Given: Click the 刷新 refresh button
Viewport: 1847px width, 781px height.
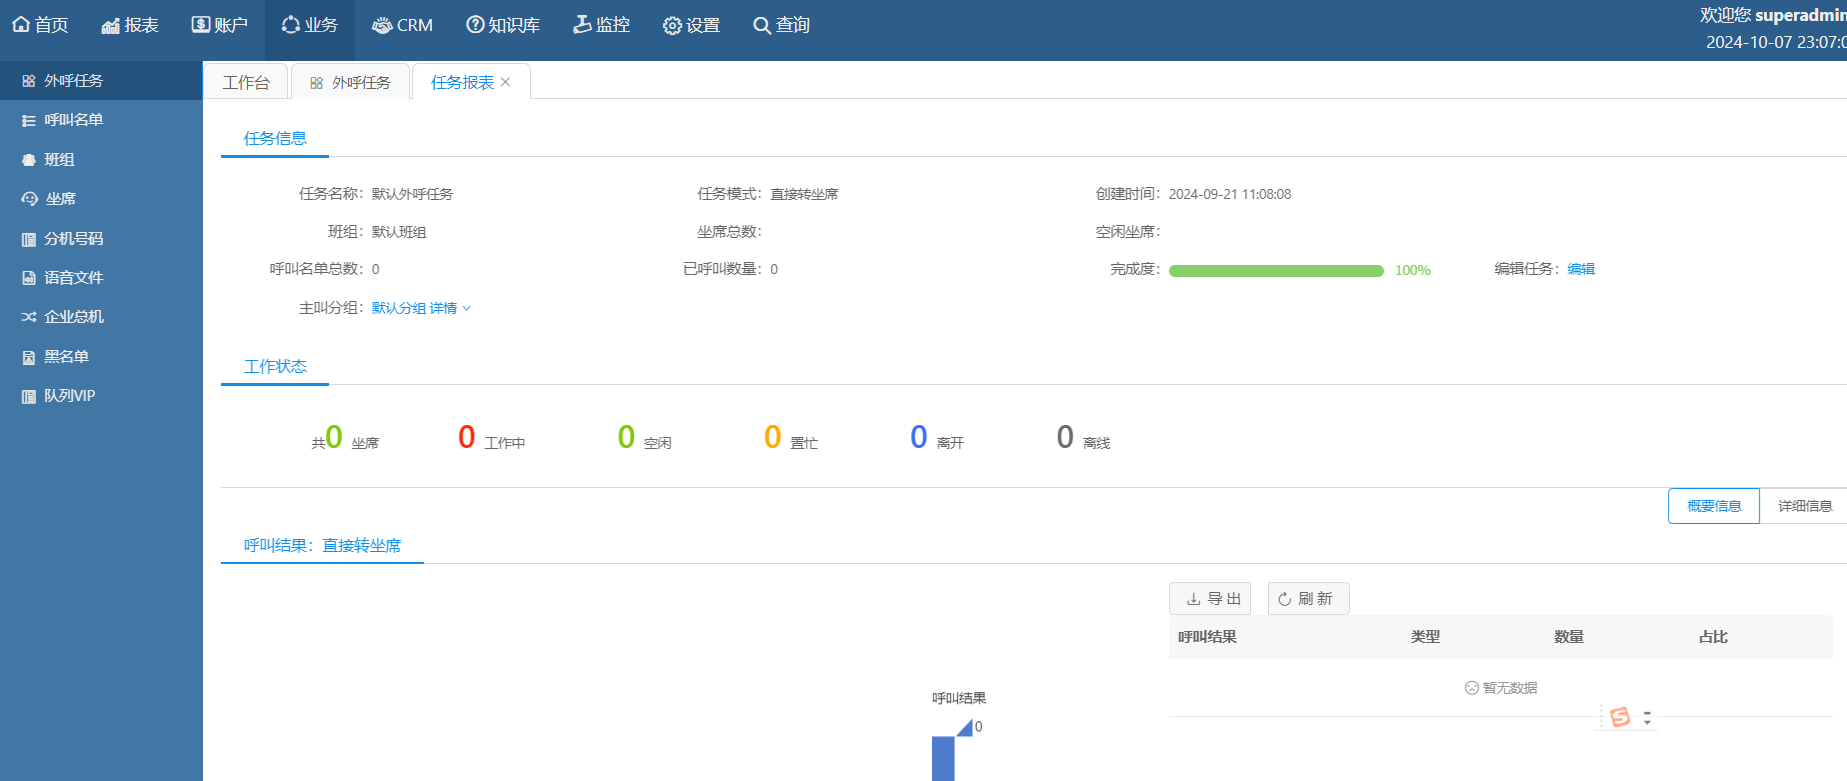Looking at the screenshot, I should (x=1307, y=599).
